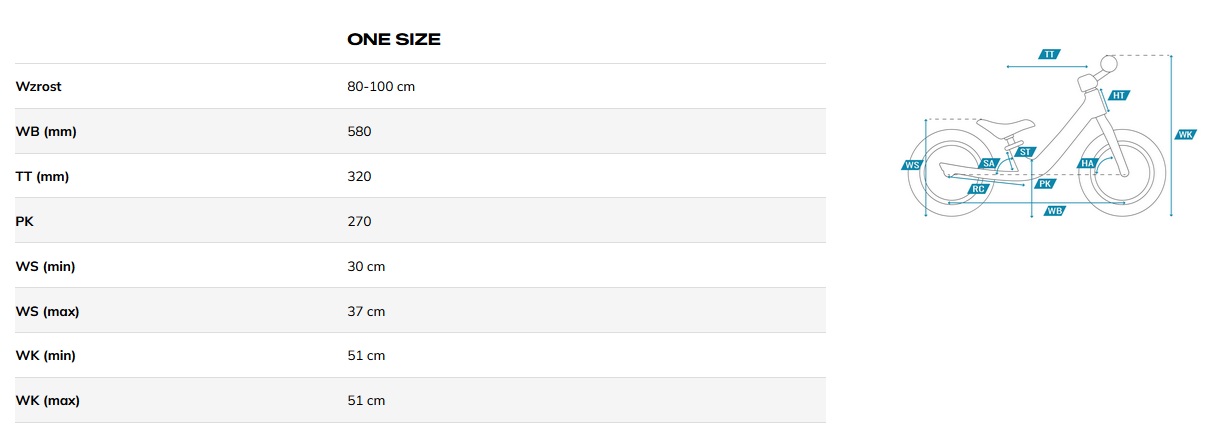Click the HA angle marker on diagram
The width and height of the screenshot is (1207, 433).
tap(1088, 163)
